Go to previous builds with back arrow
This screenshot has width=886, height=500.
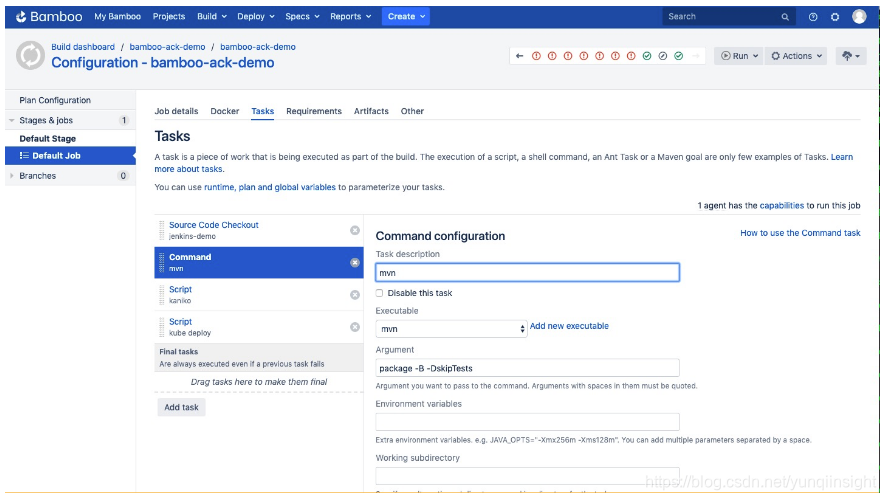pos(520,56)
